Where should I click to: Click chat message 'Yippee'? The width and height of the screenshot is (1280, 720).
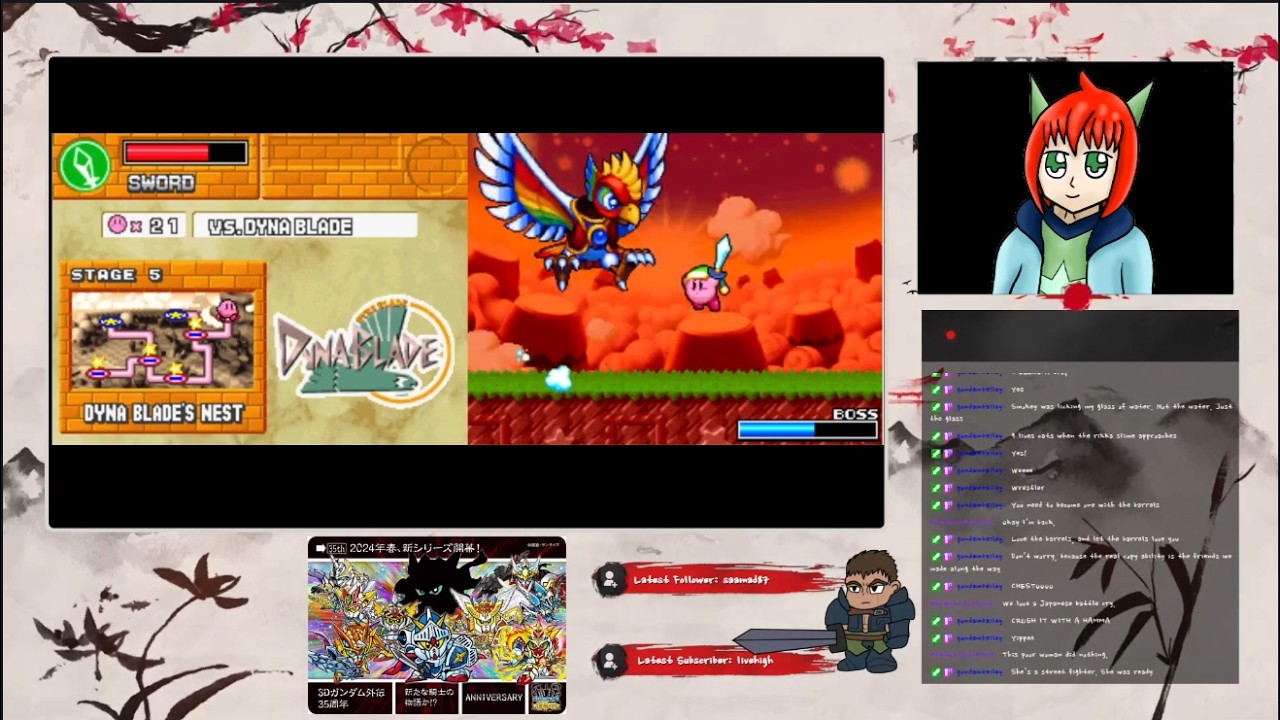pyautogui.click(x=1023, y=638)
